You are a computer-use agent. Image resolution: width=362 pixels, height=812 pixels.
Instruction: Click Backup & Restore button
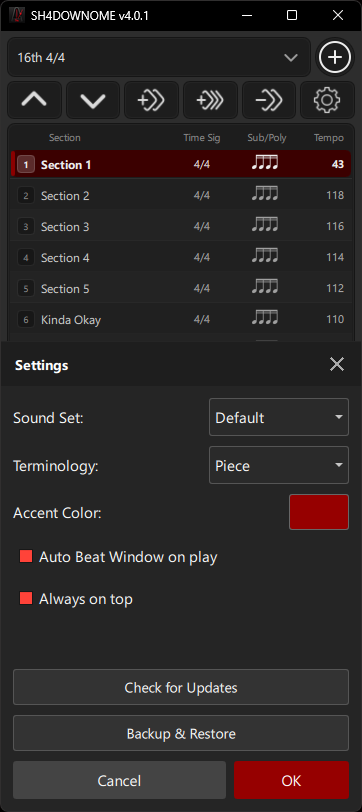pos(181,733)
